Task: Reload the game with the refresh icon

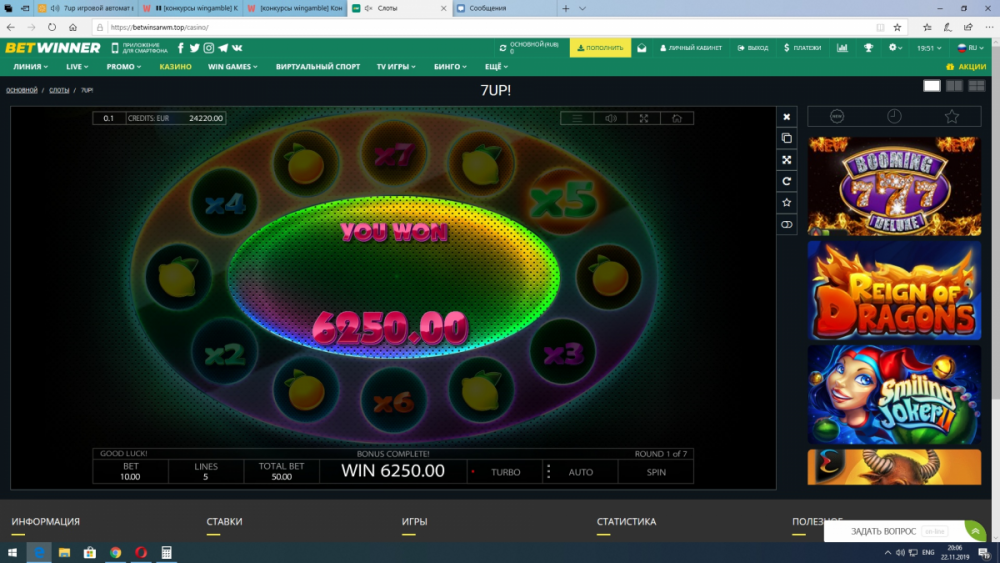Action: pos(787,181)
